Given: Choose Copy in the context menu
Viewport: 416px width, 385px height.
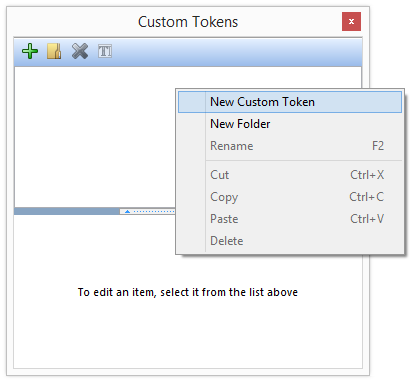Looking at the screenshot, I should 290,197.
